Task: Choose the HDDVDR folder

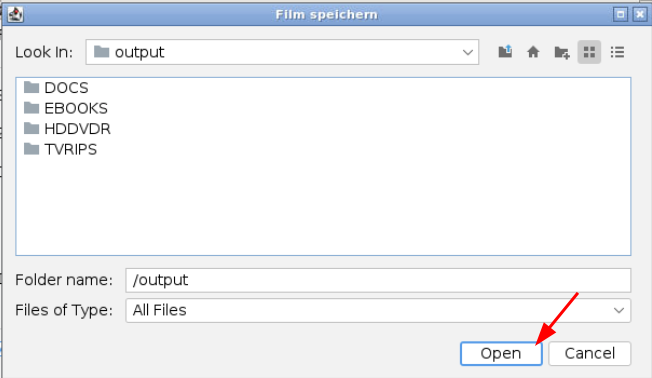Action: coord(67,128)
